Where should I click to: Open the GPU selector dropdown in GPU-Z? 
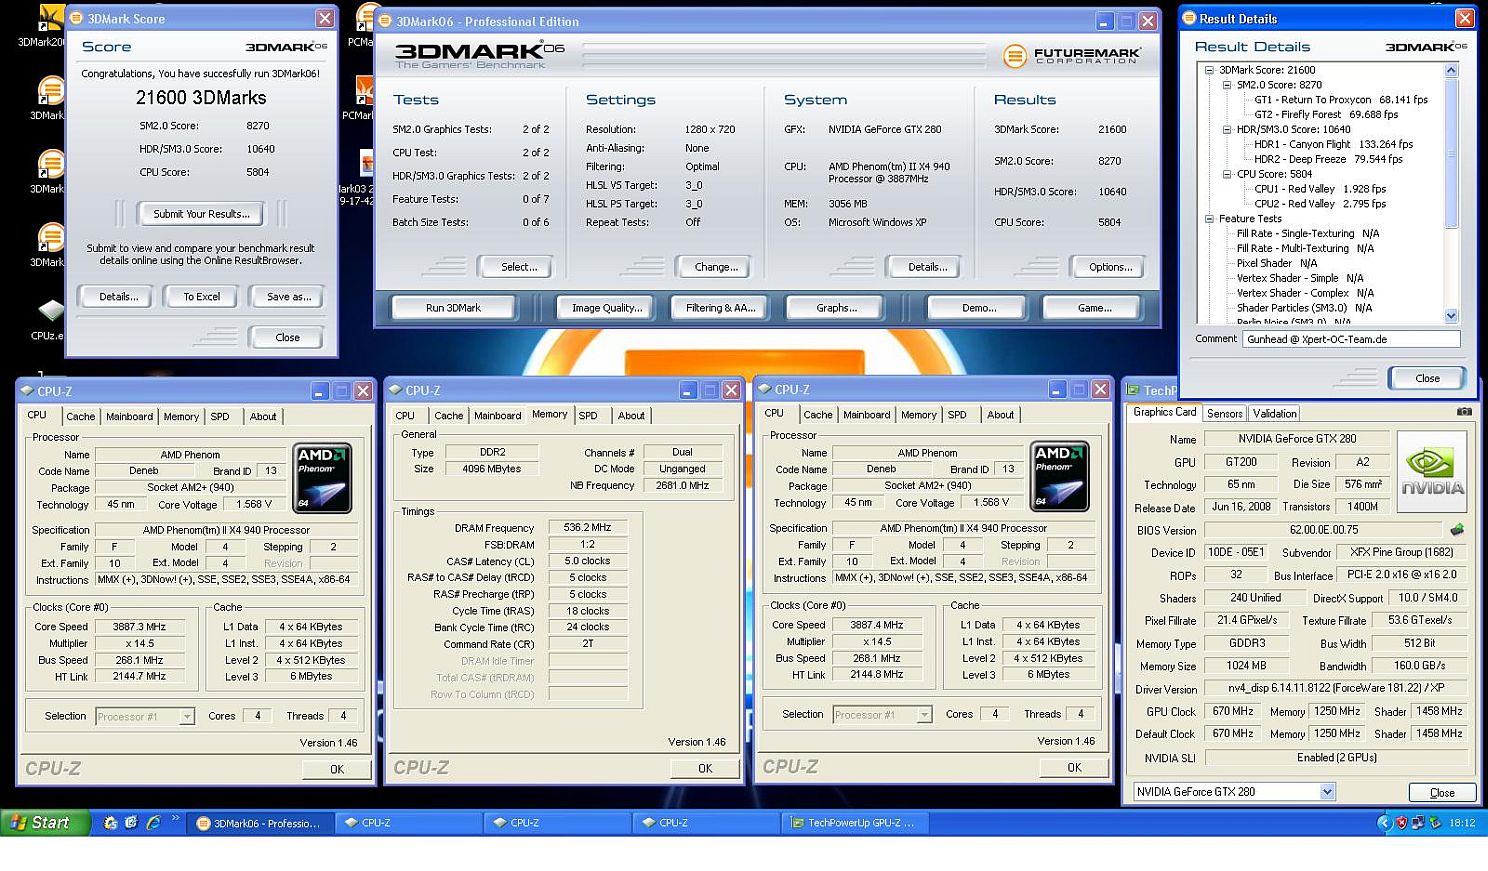pos(1327,791)
